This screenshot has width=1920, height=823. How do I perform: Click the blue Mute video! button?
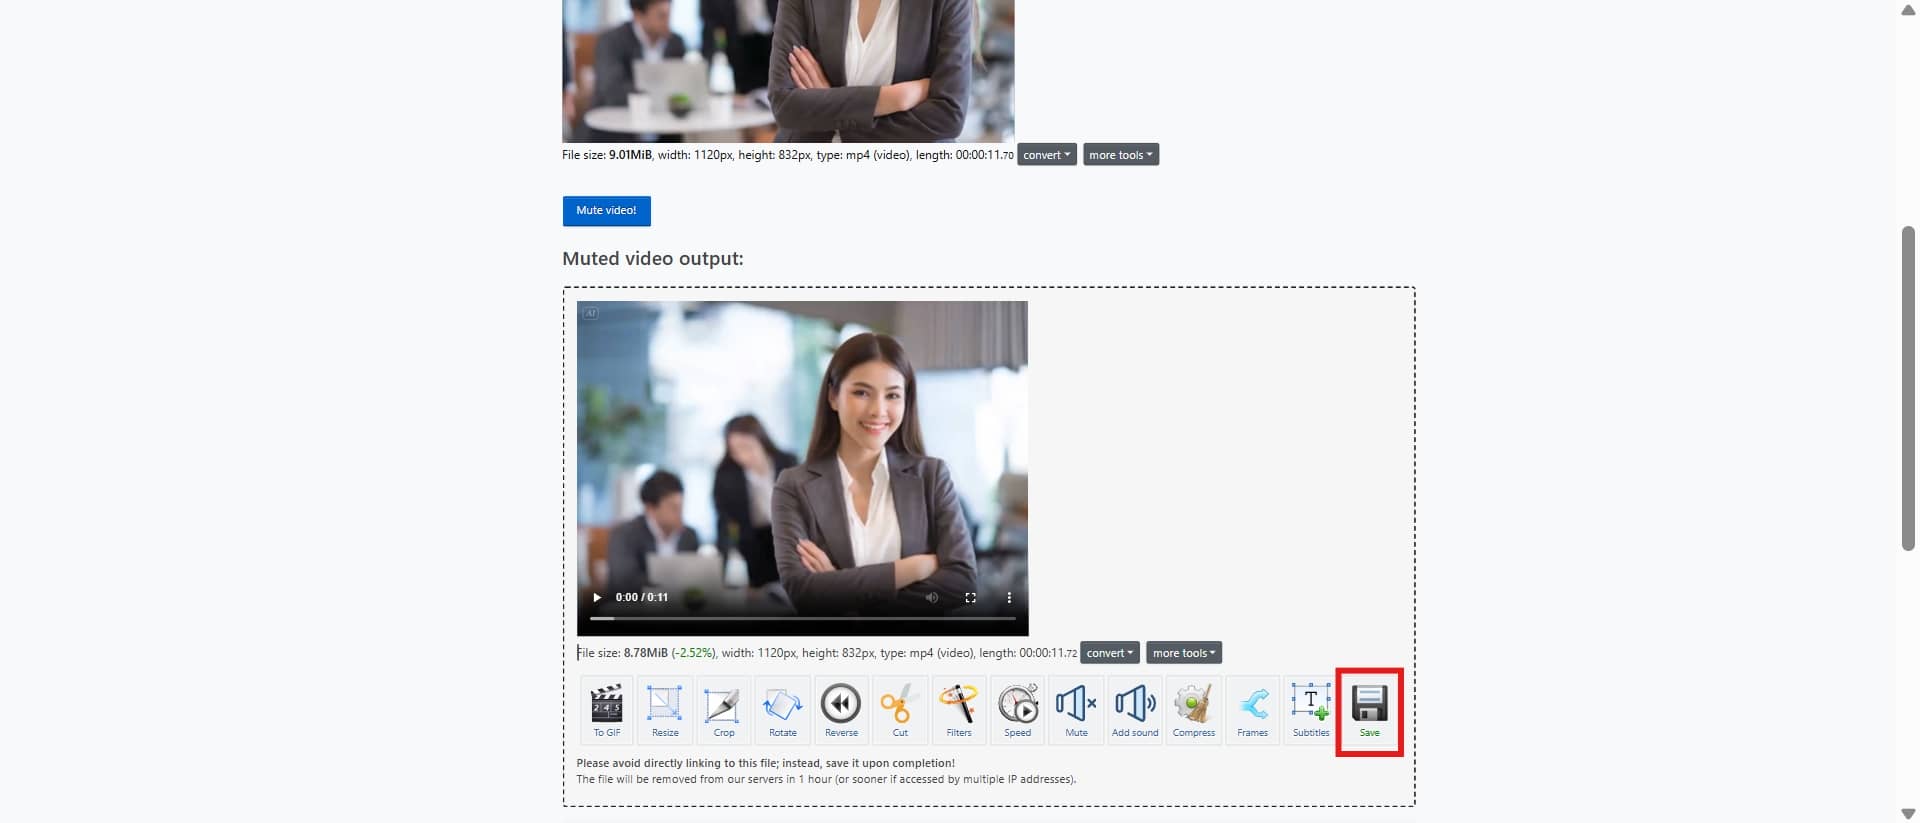[x=606, y=211]
